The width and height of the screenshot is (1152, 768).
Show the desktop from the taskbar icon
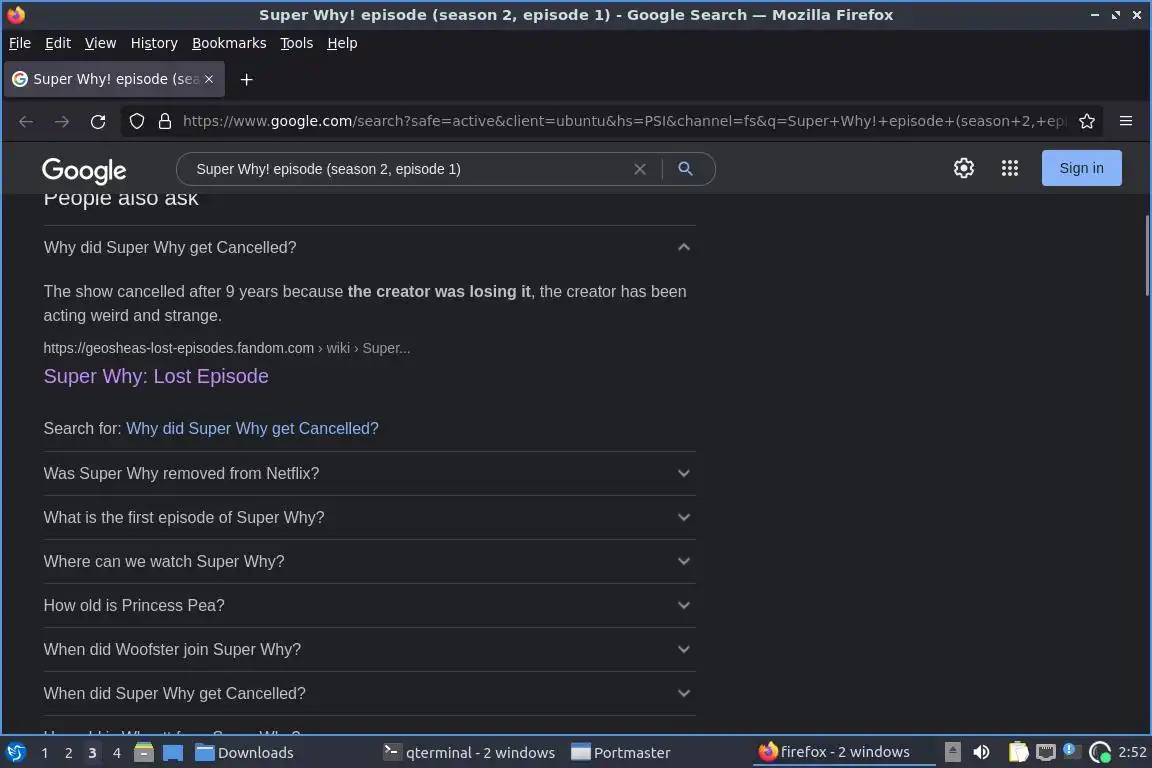pos(173,753)
